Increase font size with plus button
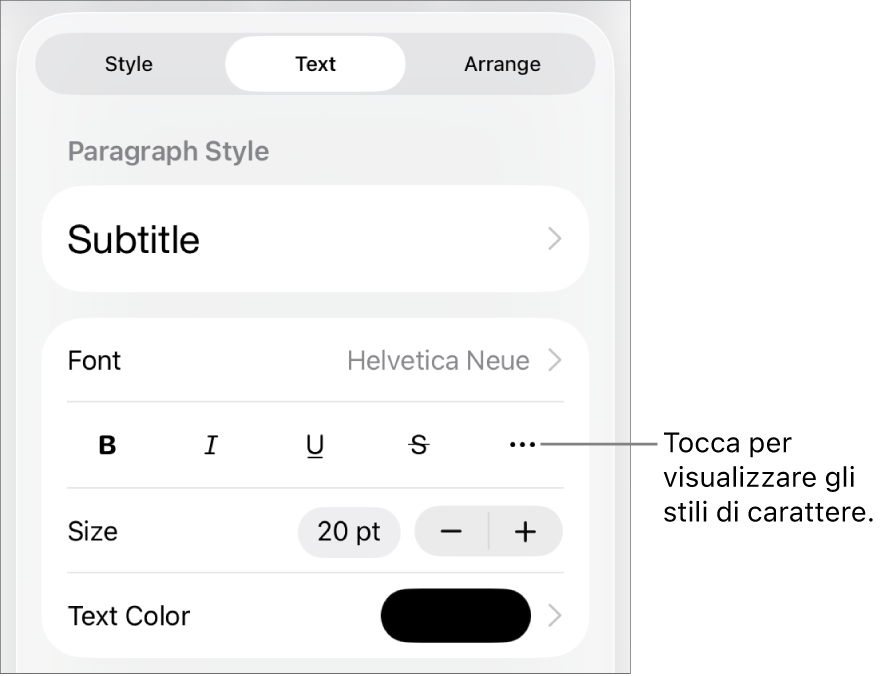 click(525, 532)
